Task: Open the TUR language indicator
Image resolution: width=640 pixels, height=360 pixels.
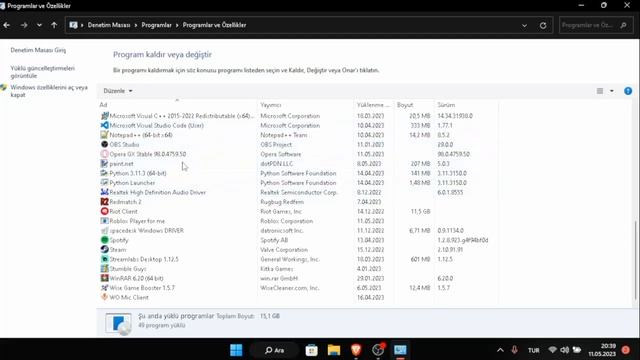Action: [x=533, y=350]
